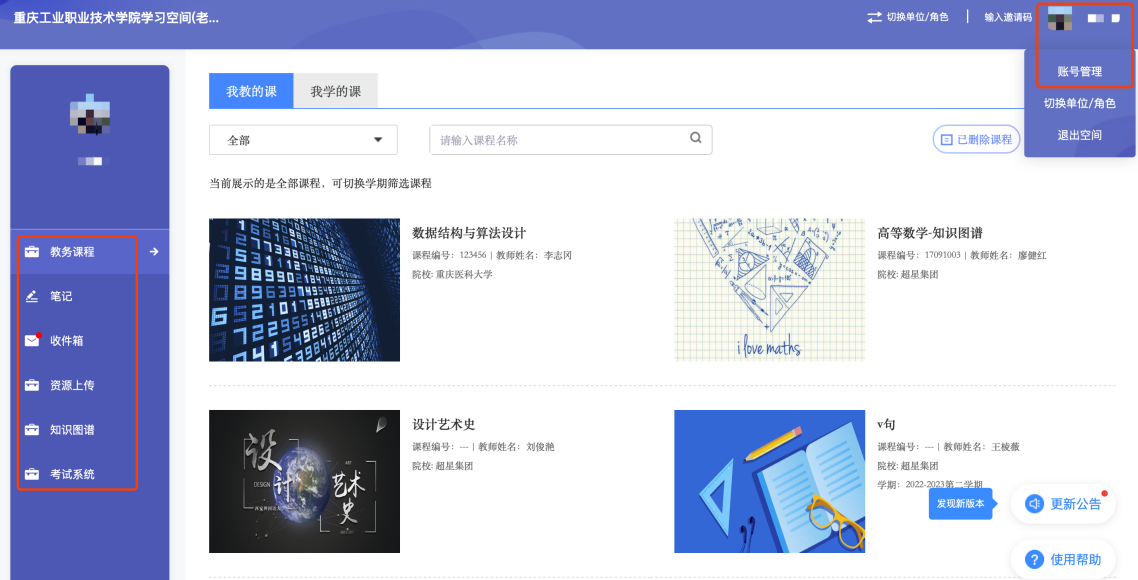The width and height of the screenshot is (1138, 580).
Task: Click the 考试系统 briefcase icon
Action: click(32, 474)
